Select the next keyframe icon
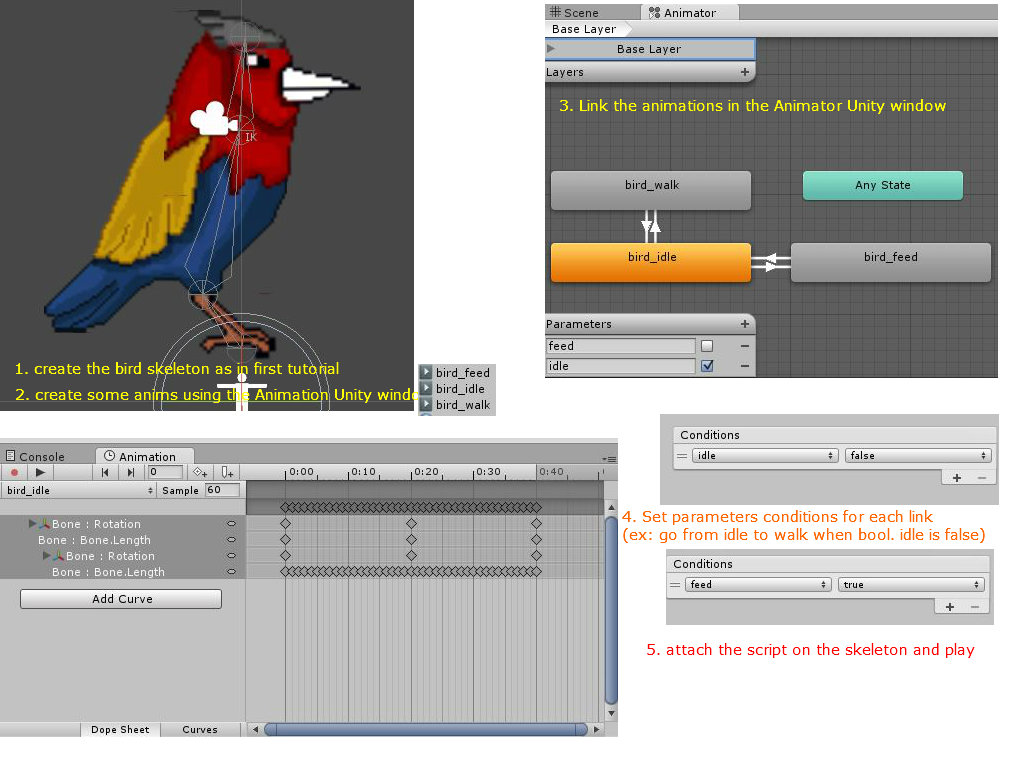This screenshot has width=1024, height=768. 131,472
